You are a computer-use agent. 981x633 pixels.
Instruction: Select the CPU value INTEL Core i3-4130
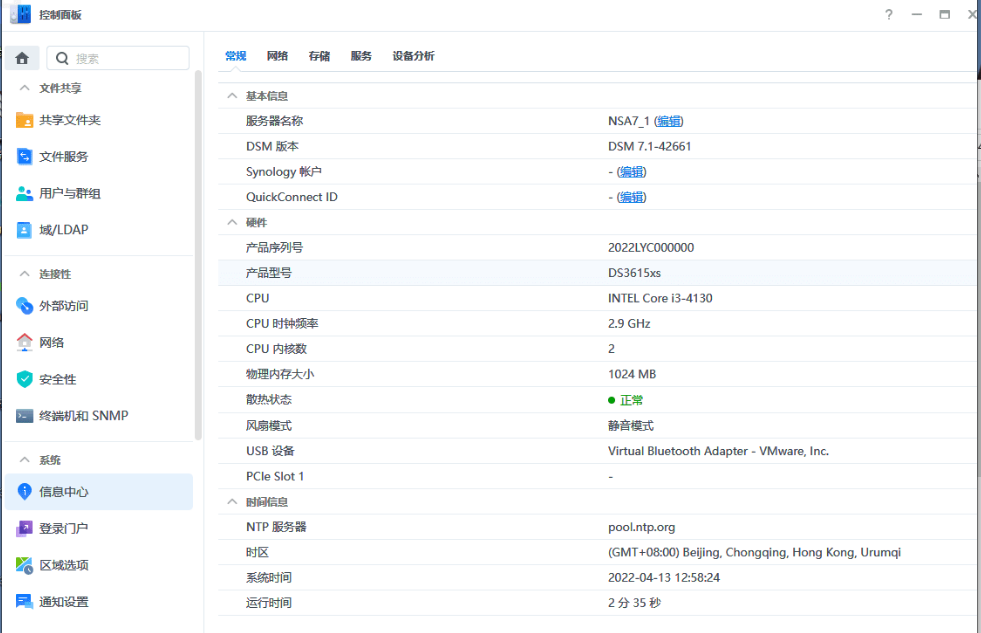[x=660, y=298]
